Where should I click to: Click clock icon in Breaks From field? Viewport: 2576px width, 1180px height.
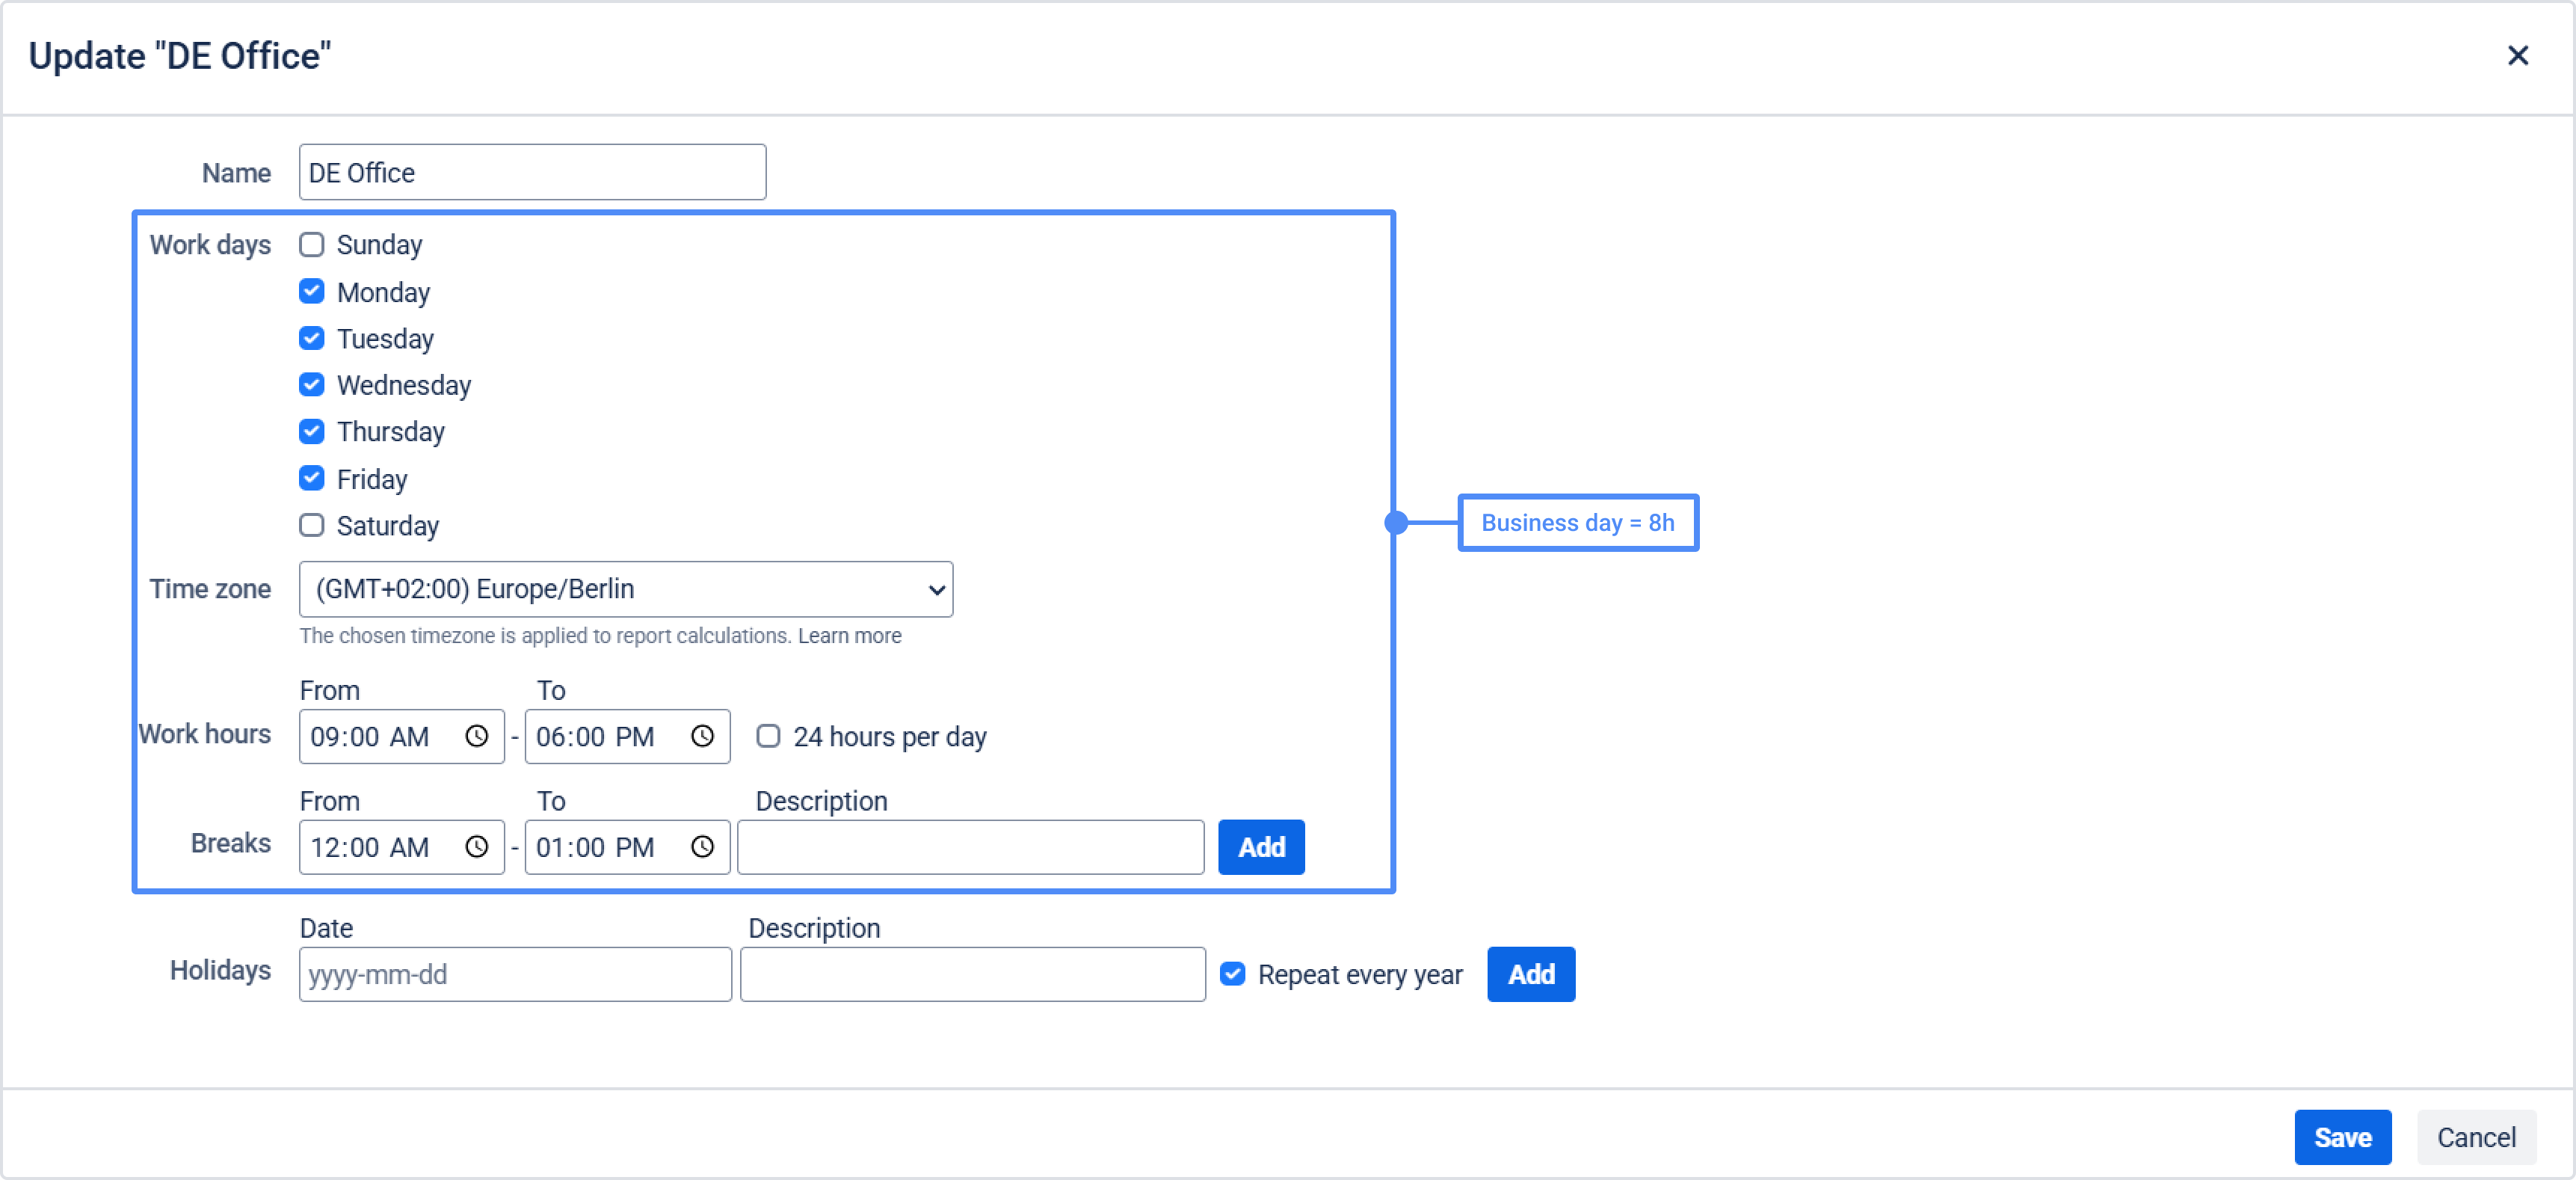[476, 847]
